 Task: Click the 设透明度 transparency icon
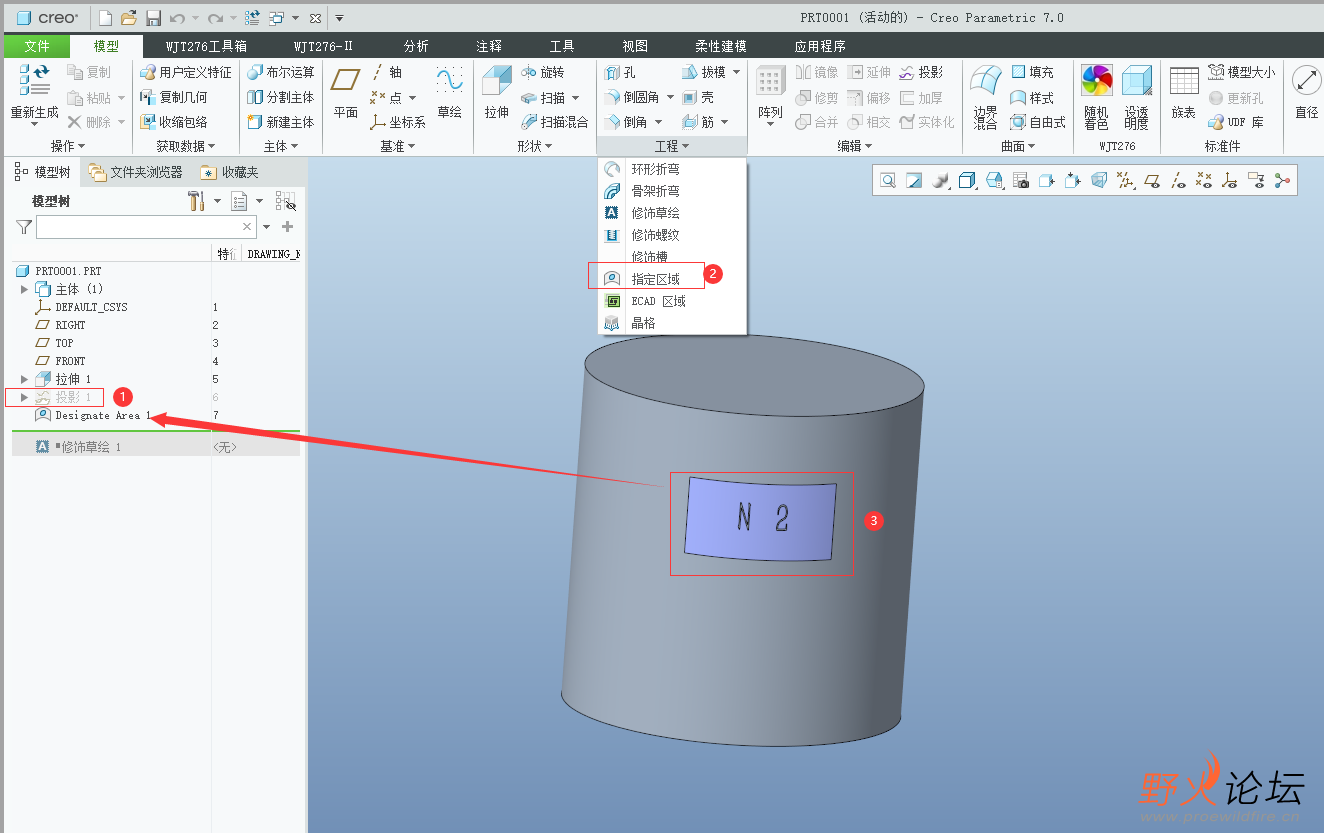(1136, 97)
